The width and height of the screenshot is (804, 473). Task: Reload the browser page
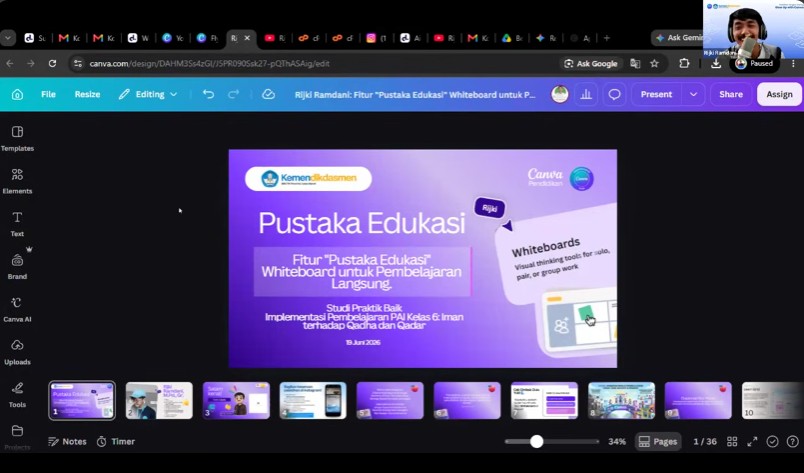52,64
